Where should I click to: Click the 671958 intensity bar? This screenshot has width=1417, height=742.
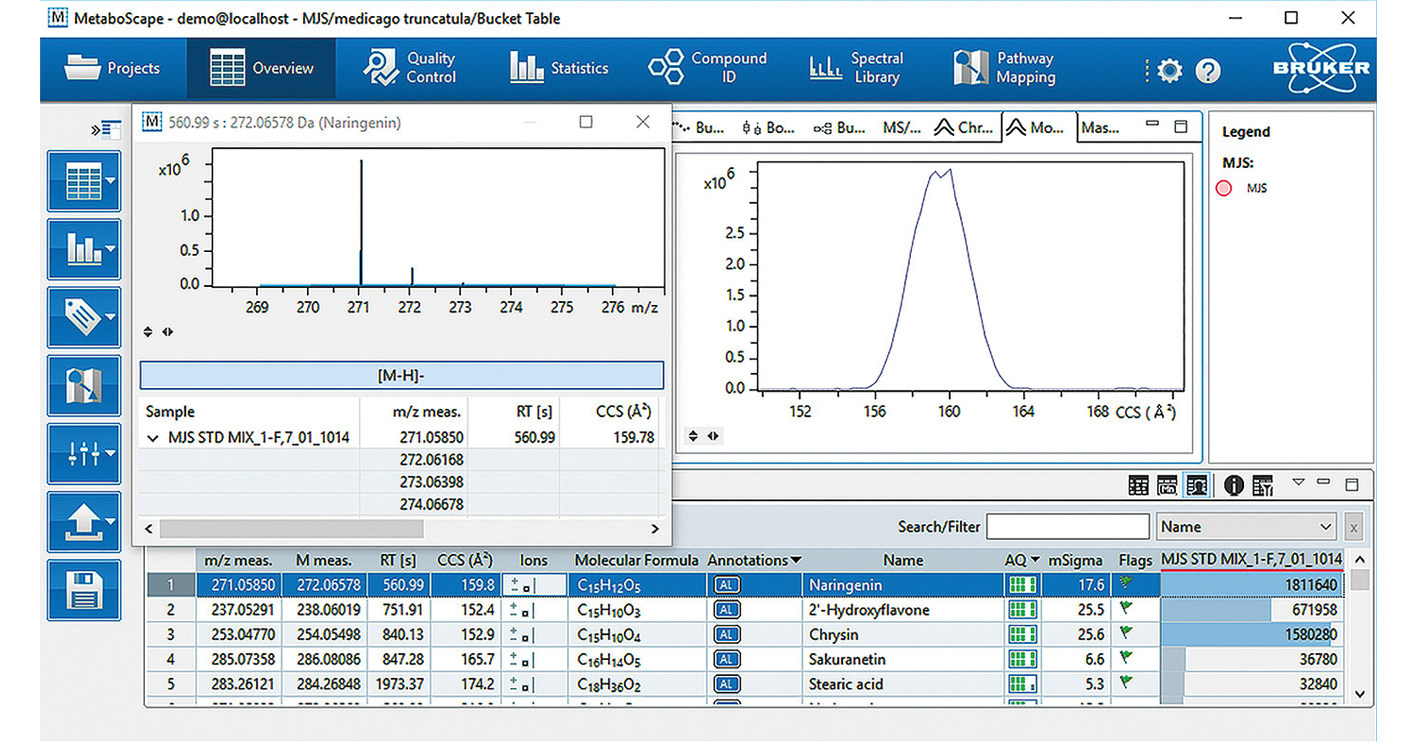click(1251, 610)
